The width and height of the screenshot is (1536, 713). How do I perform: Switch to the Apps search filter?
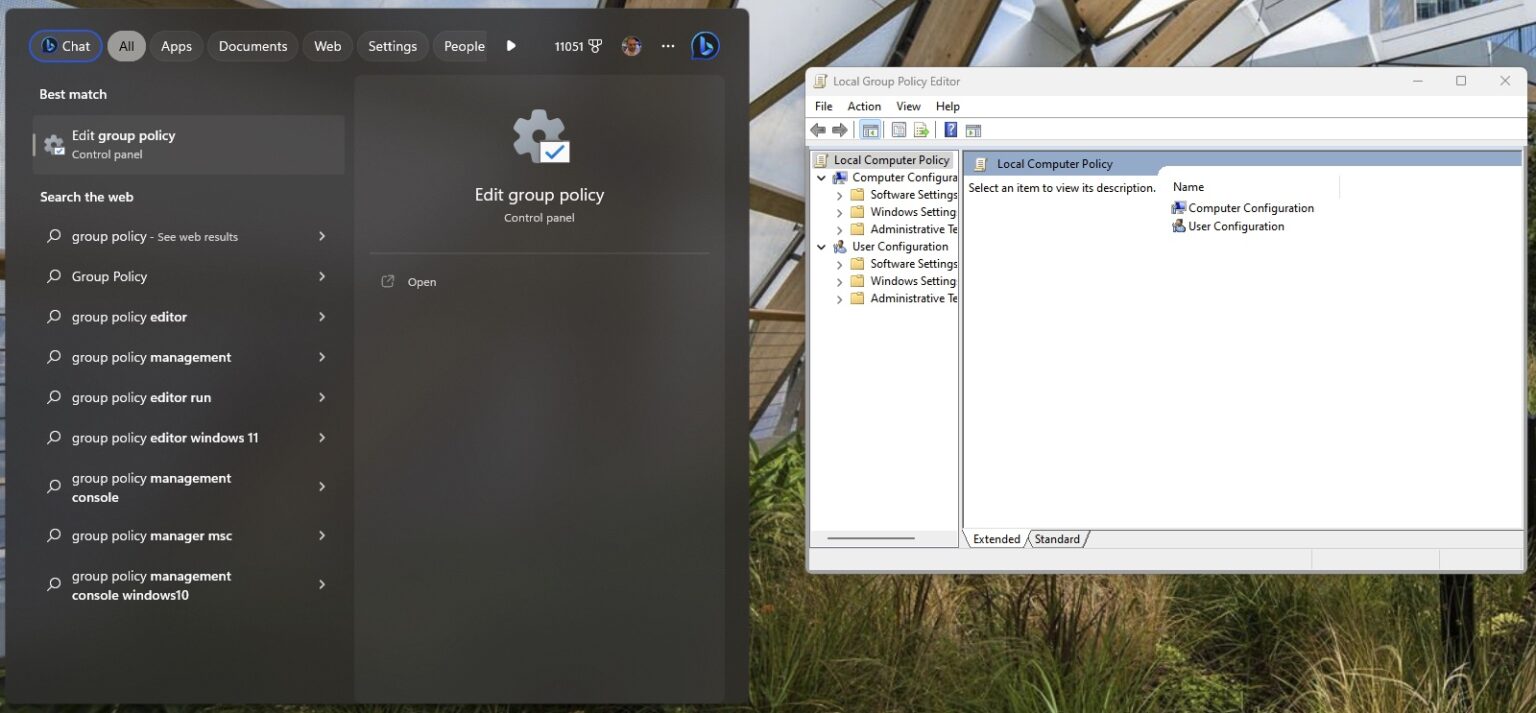click(176, 45)
